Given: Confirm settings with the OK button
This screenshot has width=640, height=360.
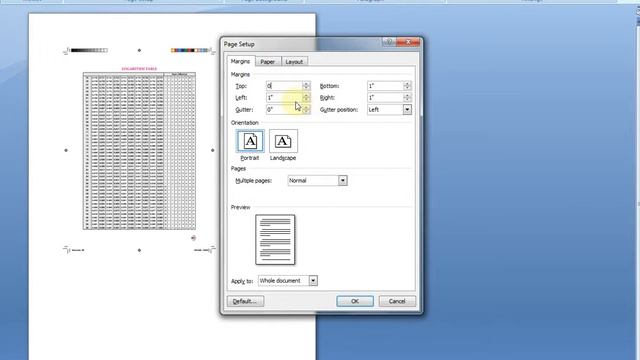Looking at the screenshot, I should pos(355,301).
